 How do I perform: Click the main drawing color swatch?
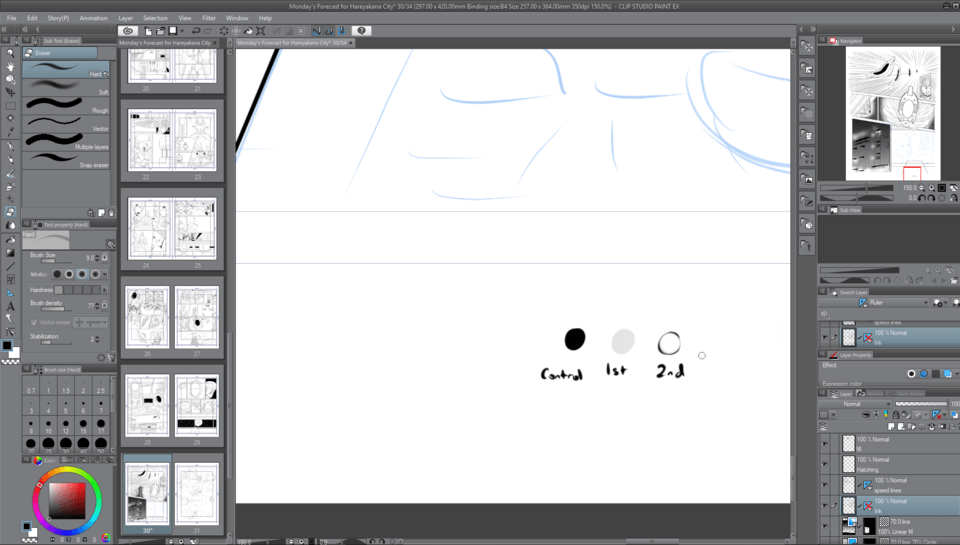pyautogui.click(x=7, y=346)
